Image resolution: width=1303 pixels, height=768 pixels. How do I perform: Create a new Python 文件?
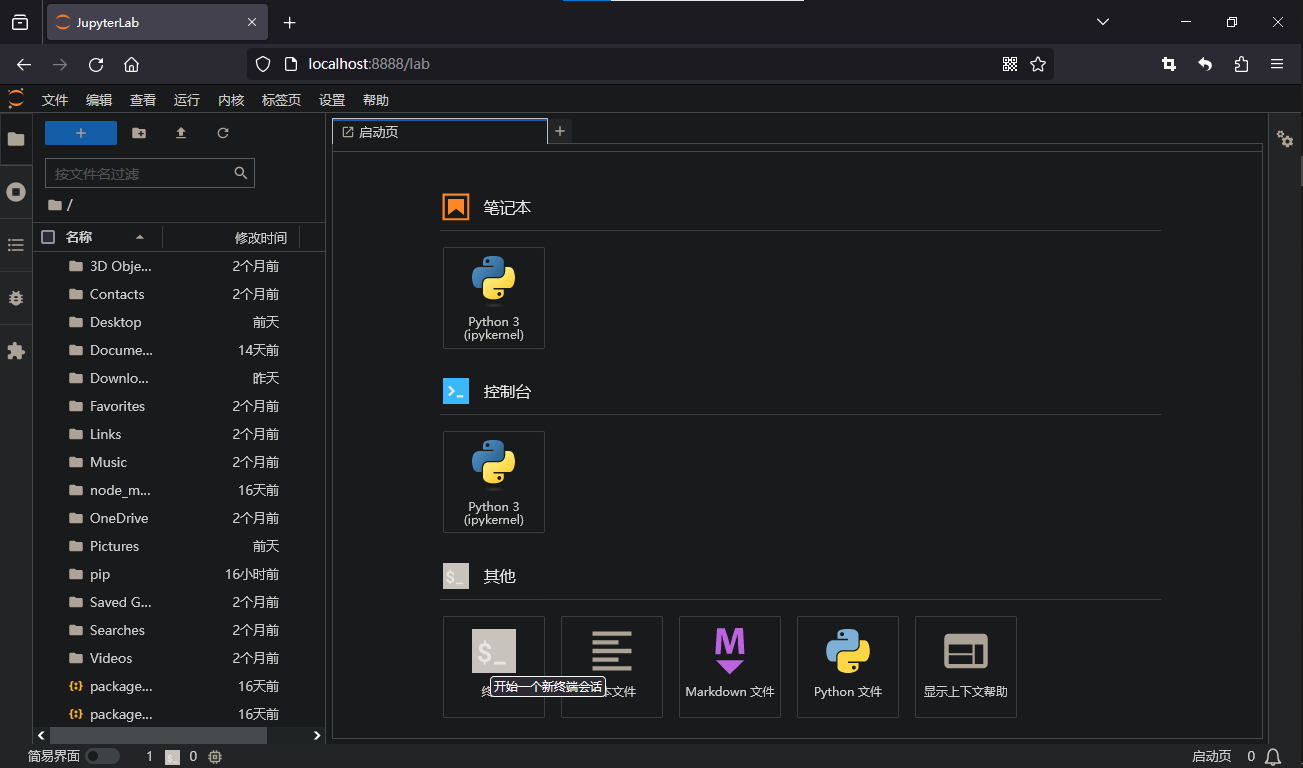(848, 667)
